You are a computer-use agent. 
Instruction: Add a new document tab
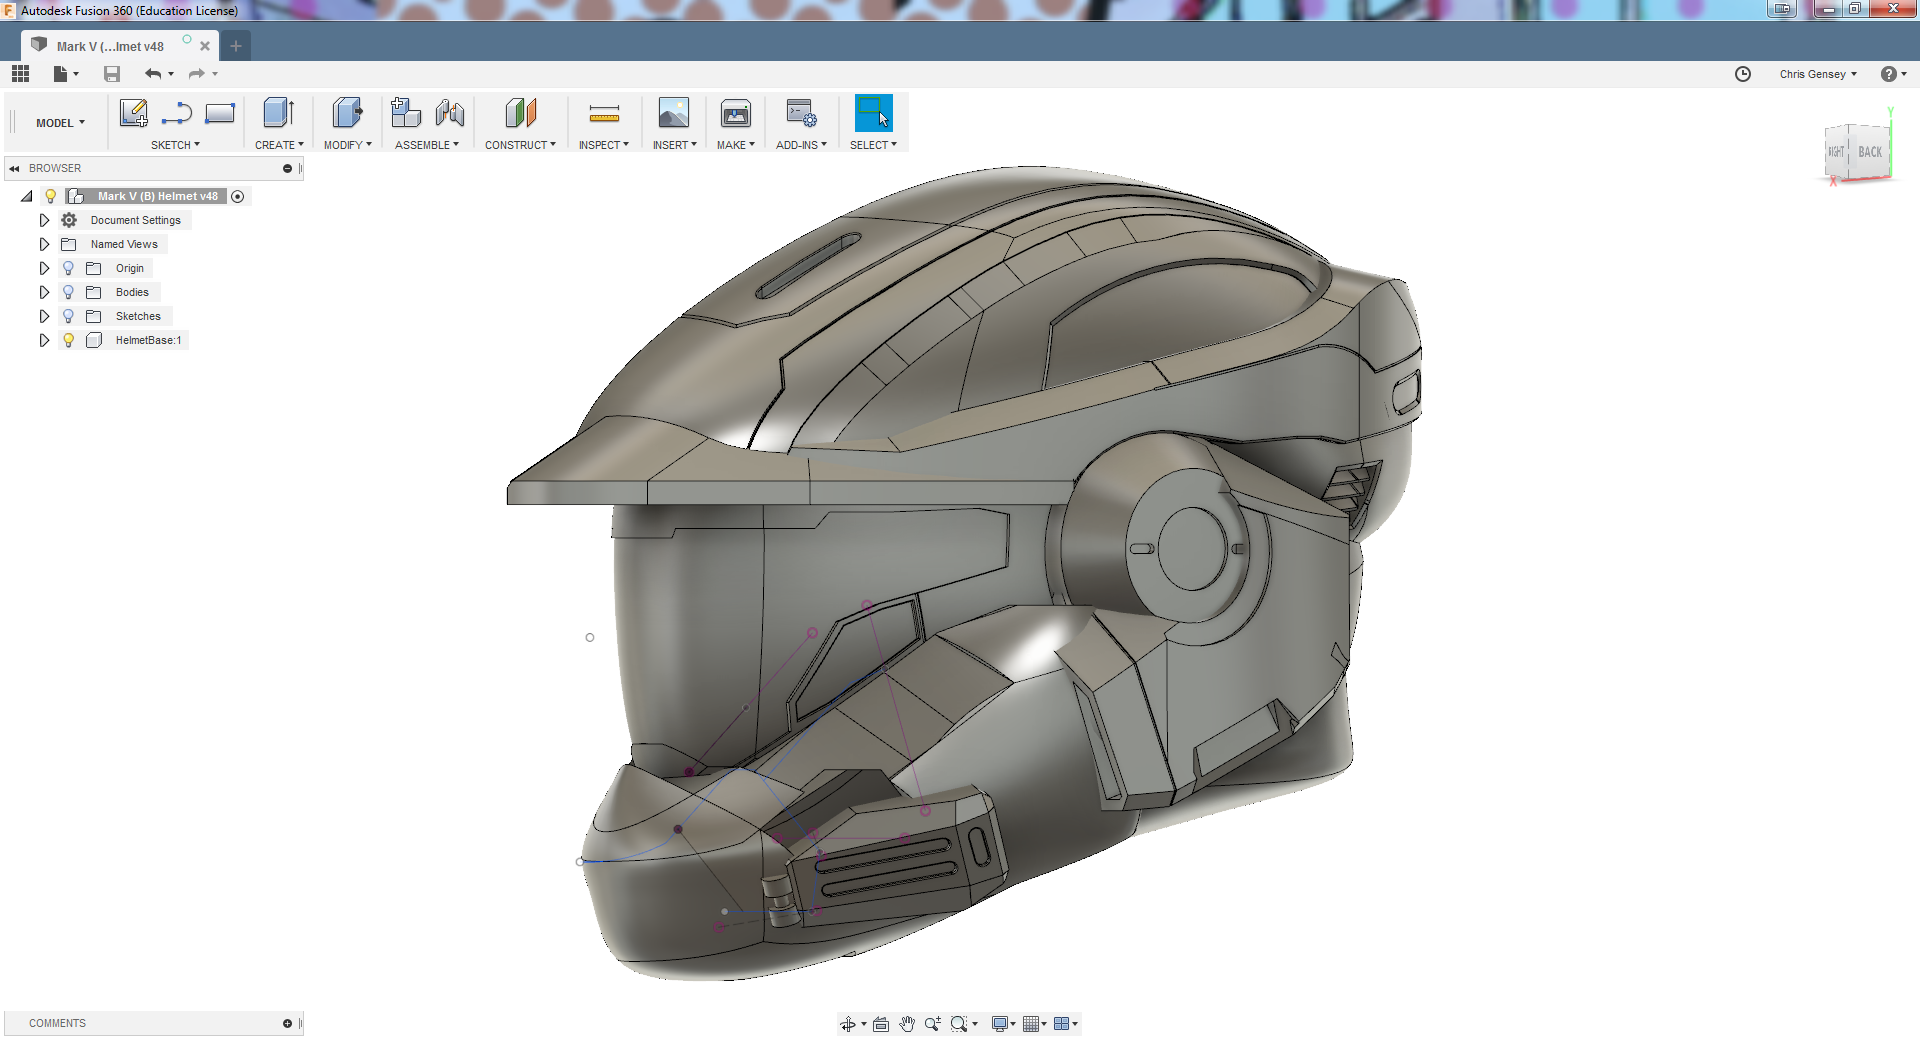pyautogui.click(x=236, y=46)
